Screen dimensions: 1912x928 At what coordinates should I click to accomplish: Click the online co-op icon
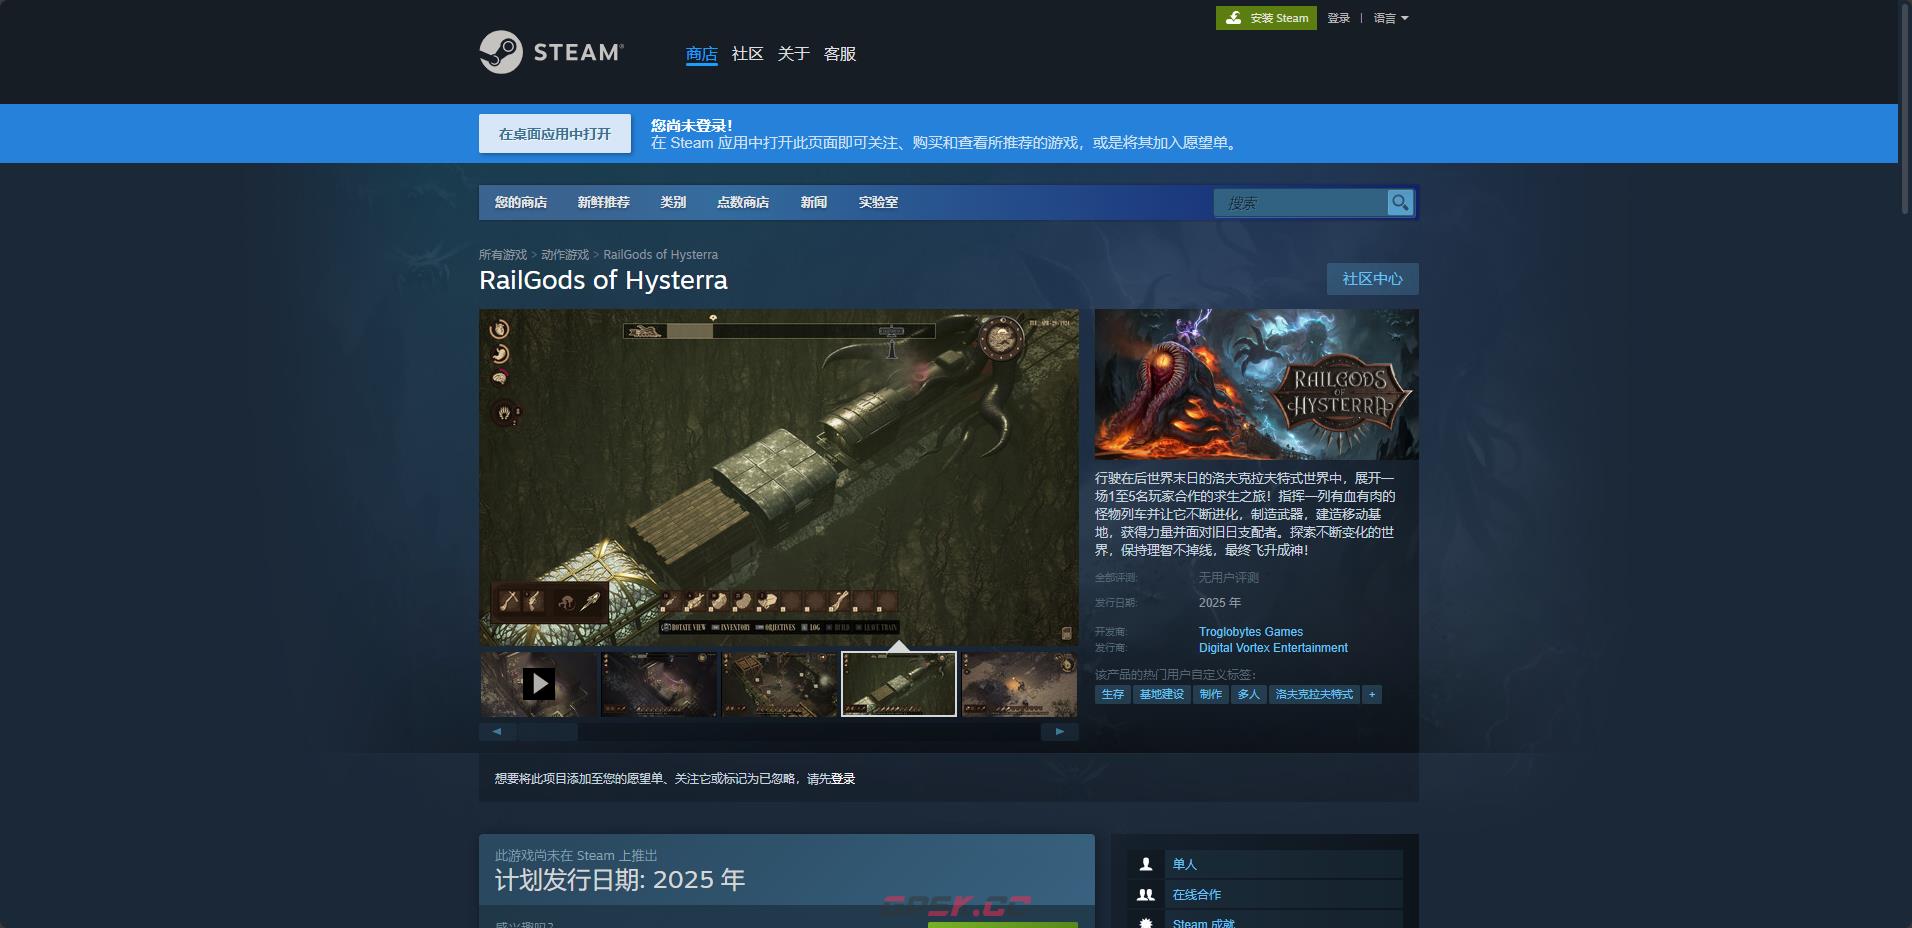tap(1146, 895)
